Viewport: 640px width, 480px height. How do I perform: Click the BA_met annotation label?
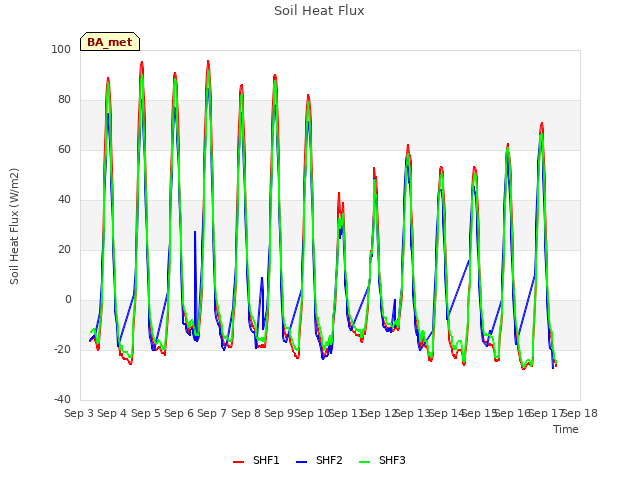110,42
